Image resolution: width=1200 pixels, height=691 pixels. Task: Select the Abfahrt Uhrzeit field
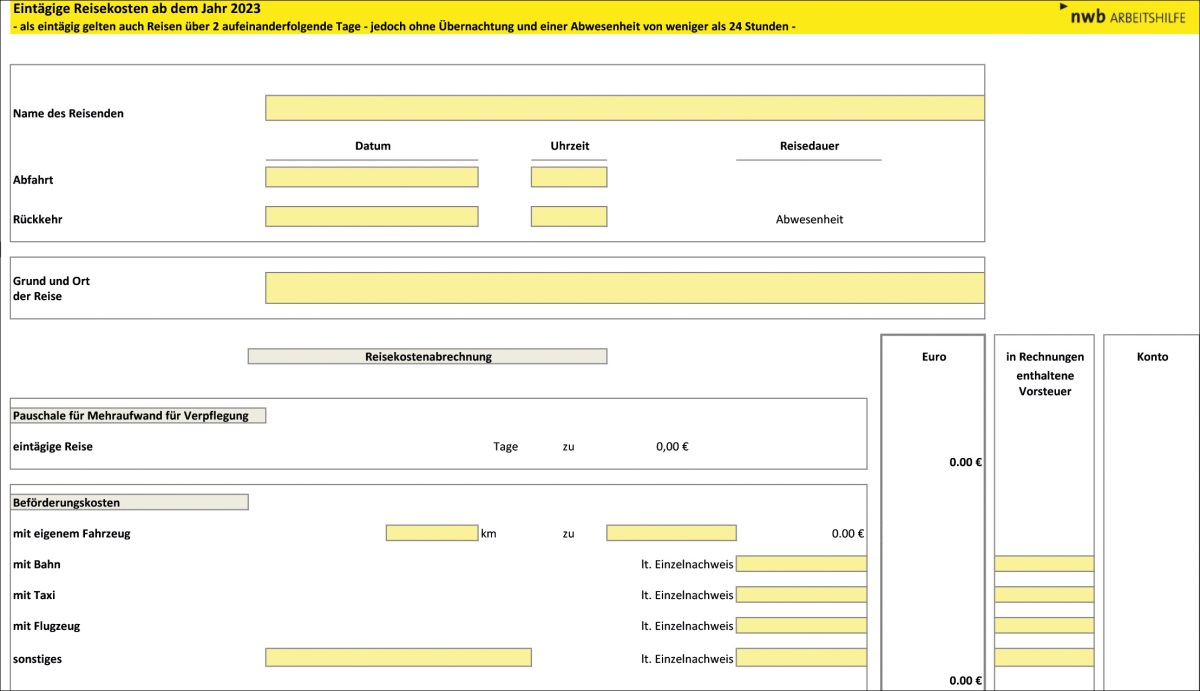coord(568,177)
